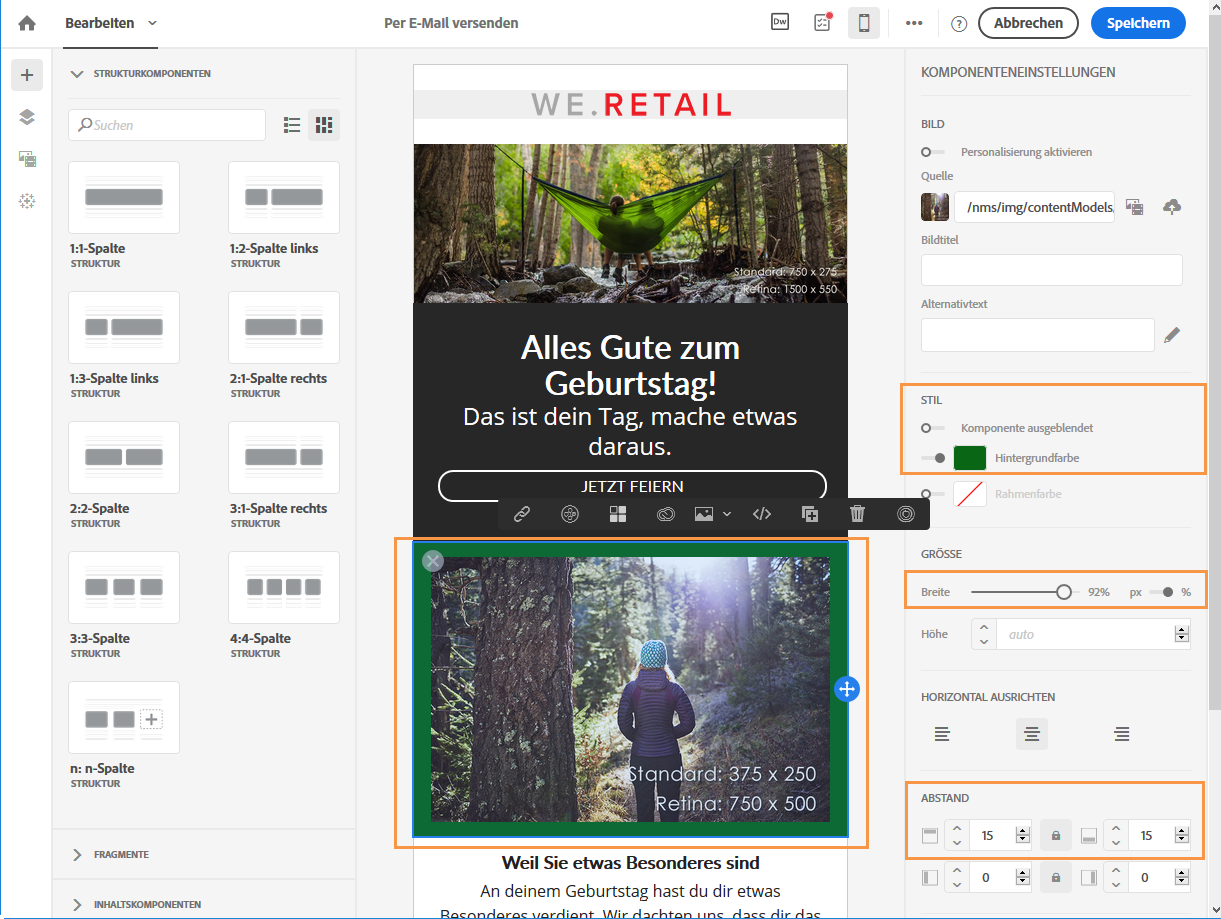Remove image via grey X circle
Viewport: 1221px width, 919px height.
pyautogui.click(x=433, y=560)
